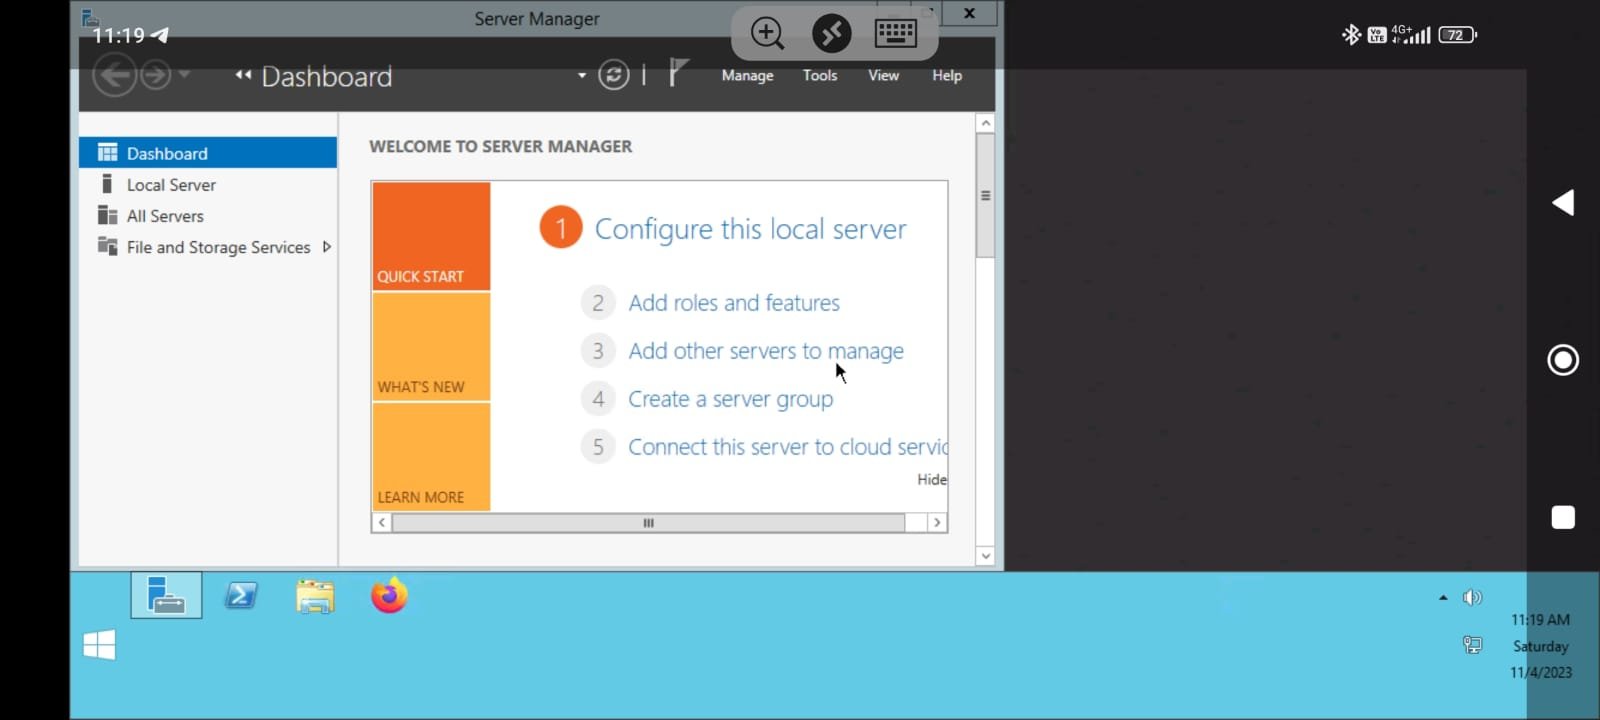This screenshot has width=1600, height=720.
Task: Open the Help menu
Action: coord(947,75)
